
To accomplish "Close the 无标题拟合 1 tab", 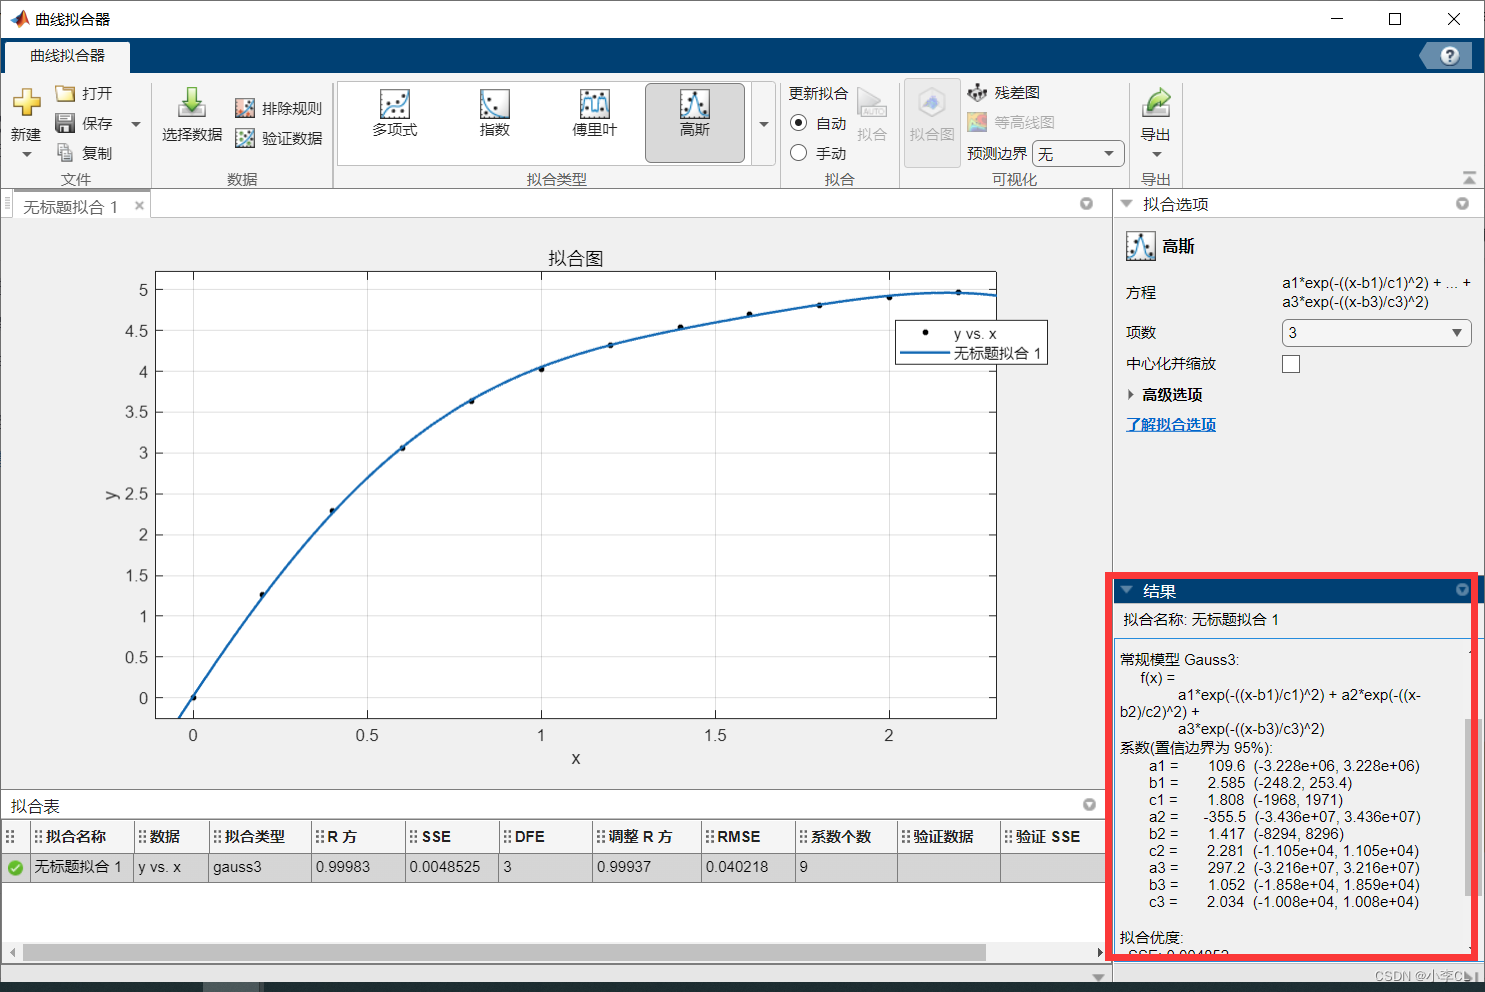I will click(x=139, y=206).
